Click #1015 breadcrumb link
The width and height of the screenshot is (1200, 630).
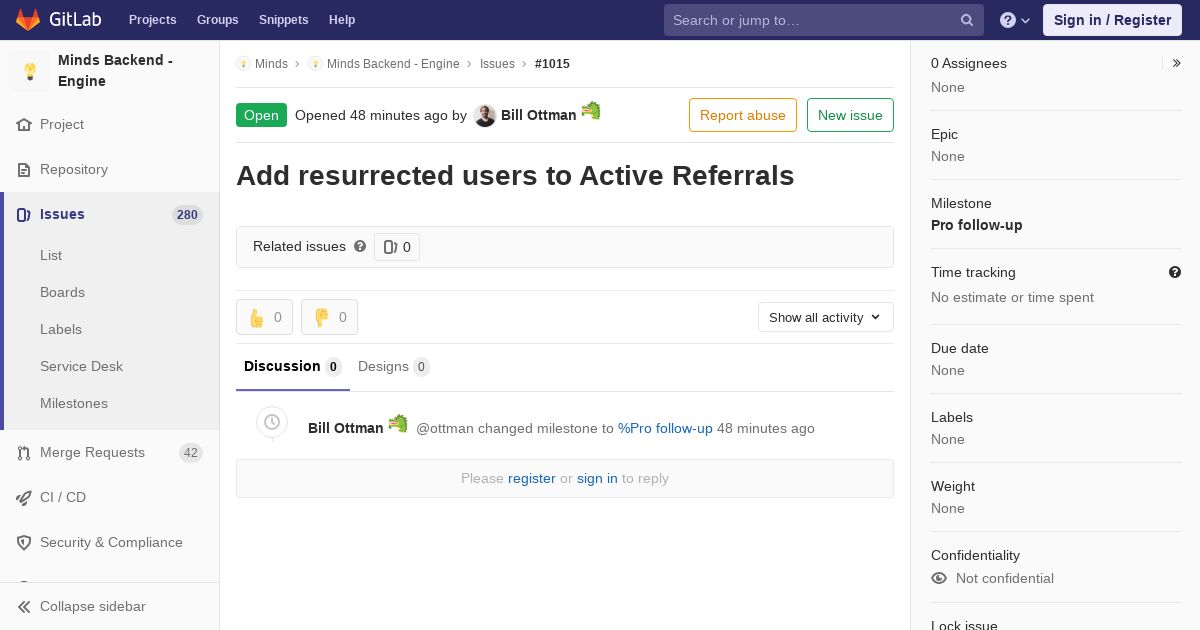coord(552,64)
